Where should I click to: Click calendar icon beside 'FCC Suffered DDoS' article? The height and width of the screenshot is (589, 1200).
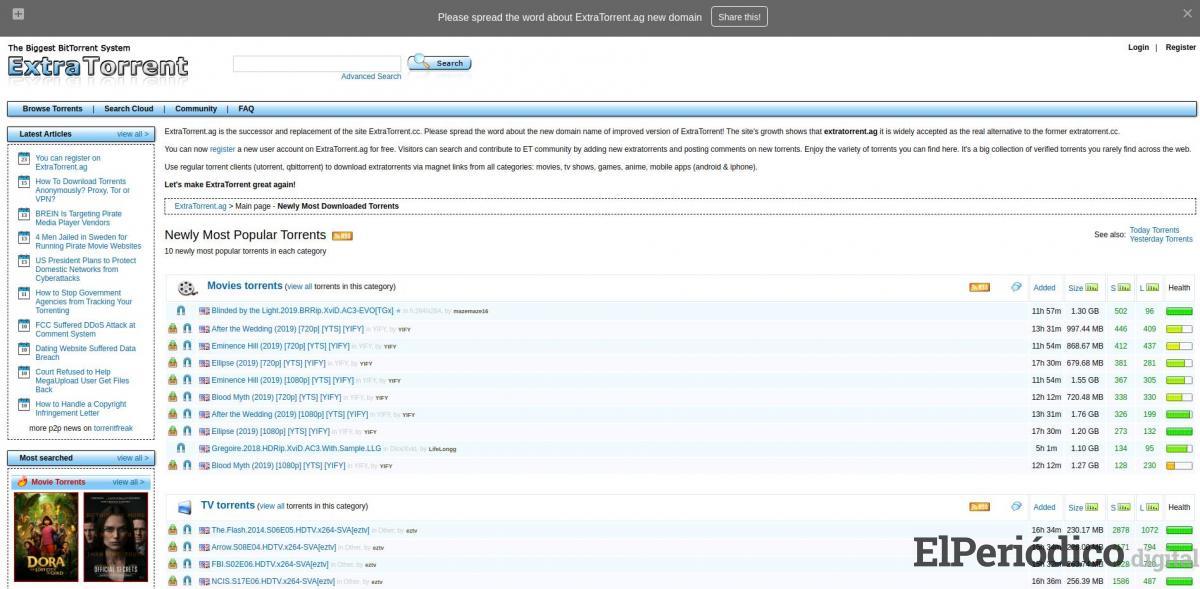pos(24,326)
